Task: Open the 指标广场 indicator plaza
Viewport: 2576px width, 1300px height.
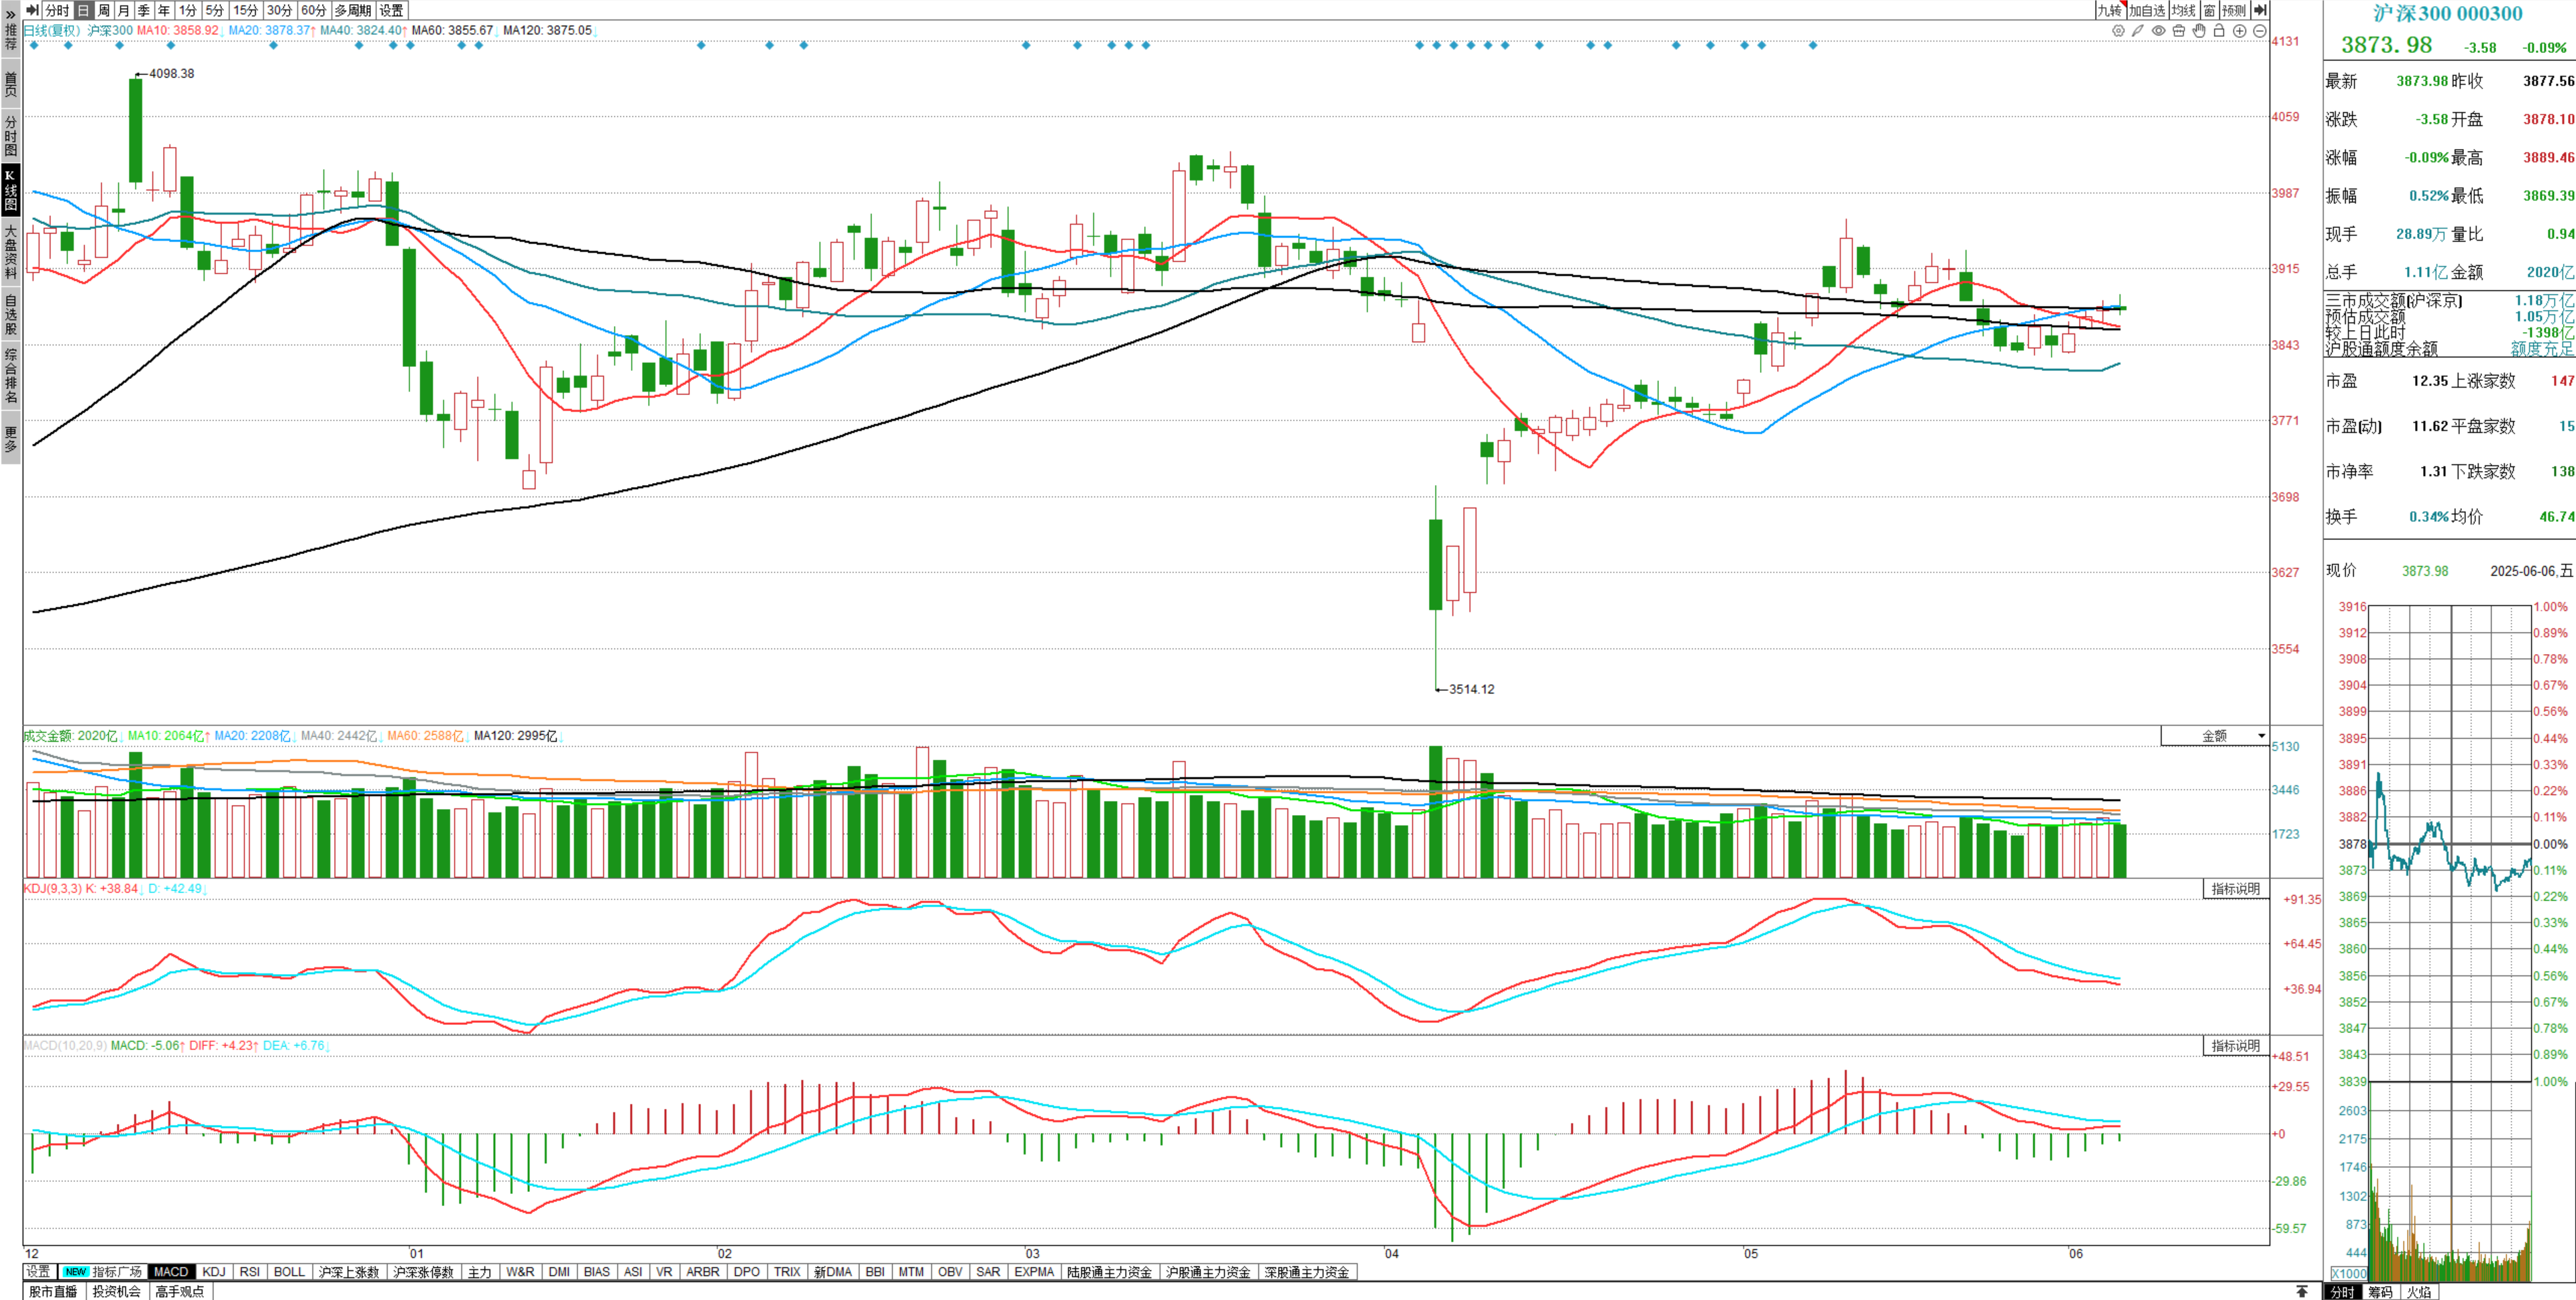Action: pos(103,1272)
